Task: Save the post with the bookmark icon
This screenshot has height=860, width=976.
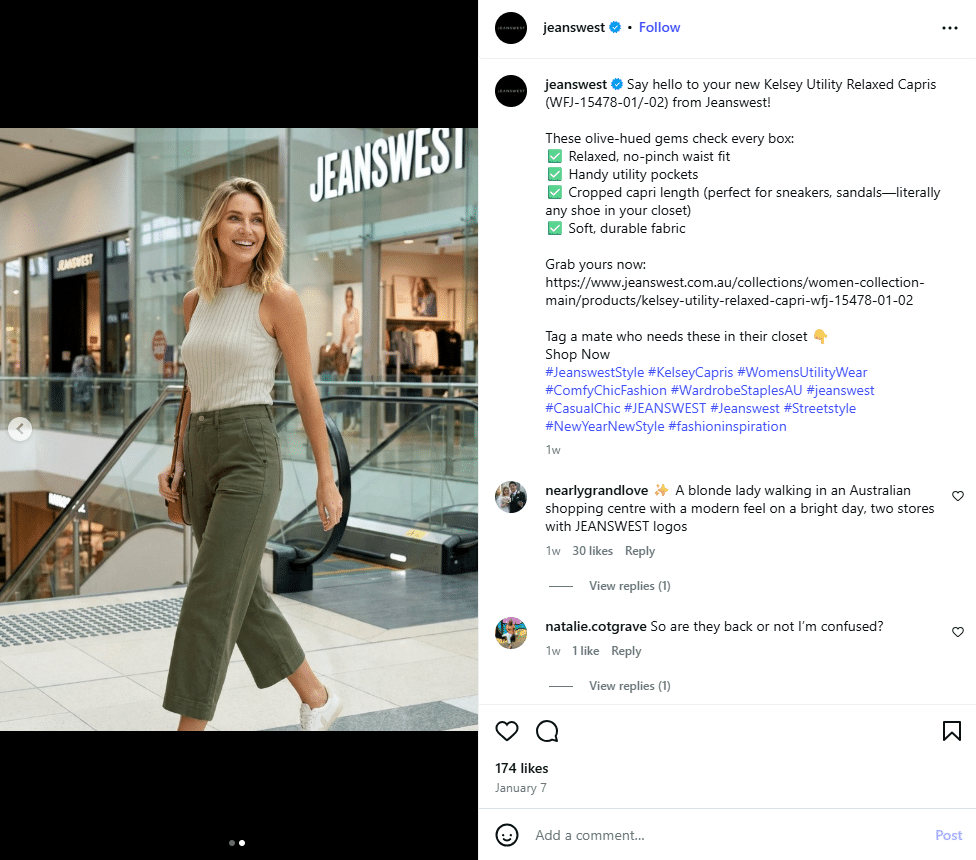Action: tap(951, 731)
